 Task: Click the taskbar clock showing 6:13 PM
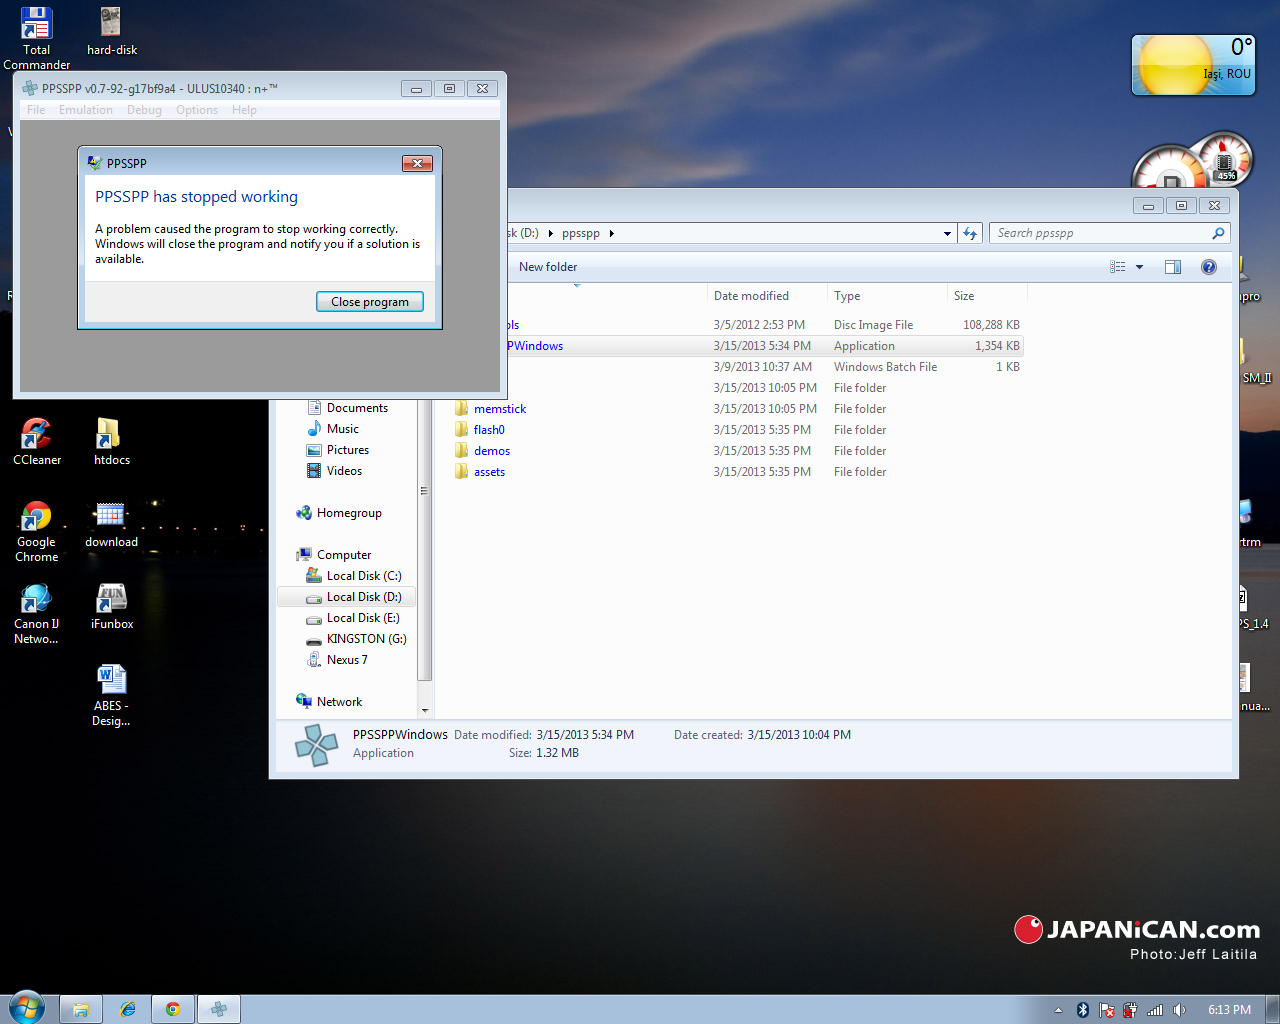(x=1229, y=1010)
